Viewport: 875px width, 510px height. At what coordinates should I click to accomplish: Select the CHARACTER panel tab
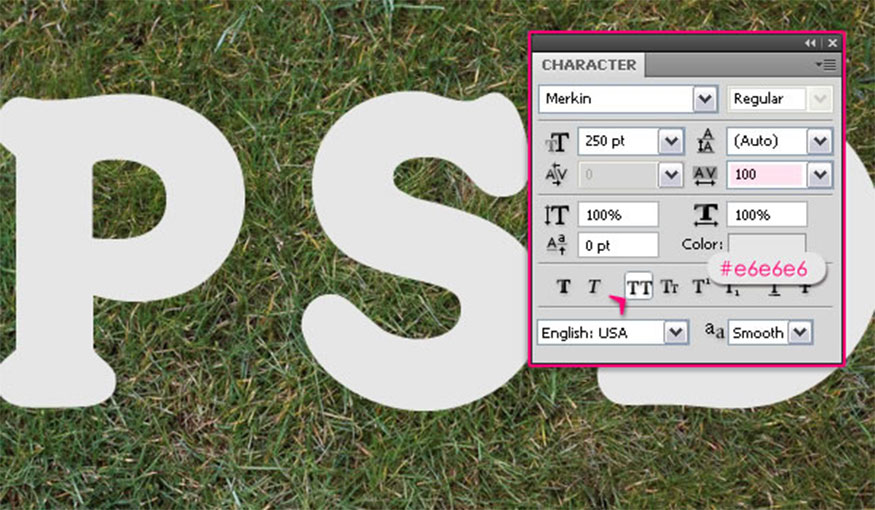[x=589, y=65]
